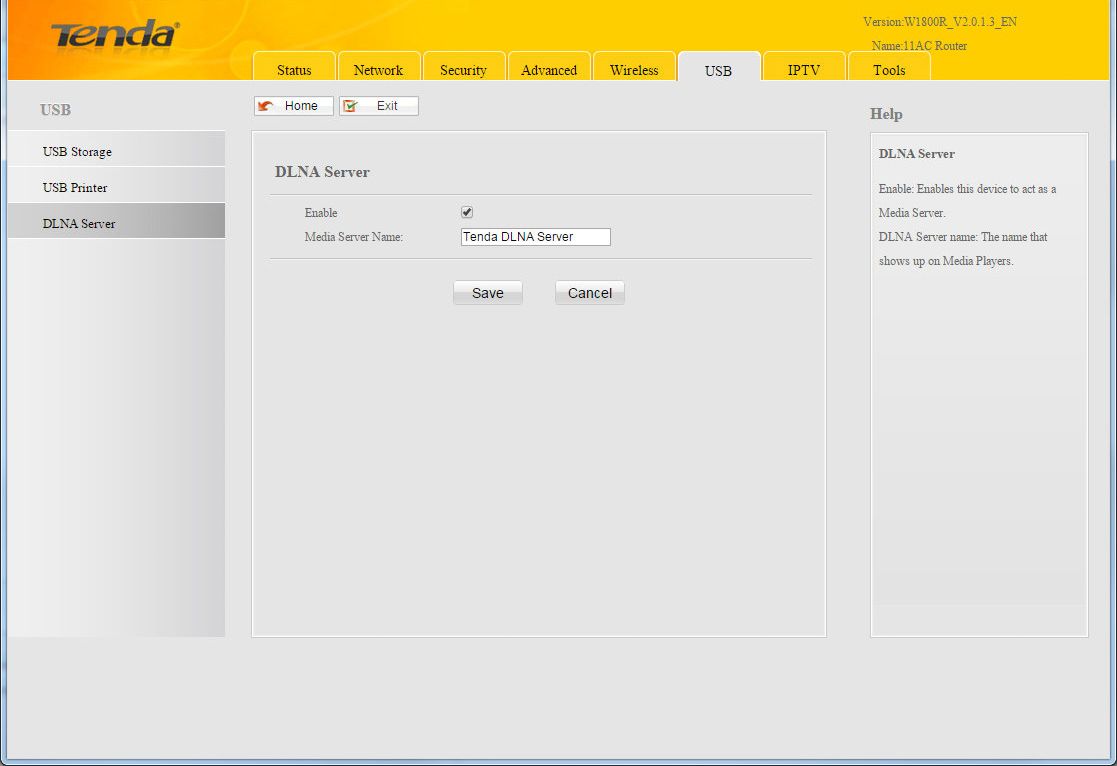Screen dimensions: 1117x766
Task: Click the firmware version text
Action: pos(940,22)
